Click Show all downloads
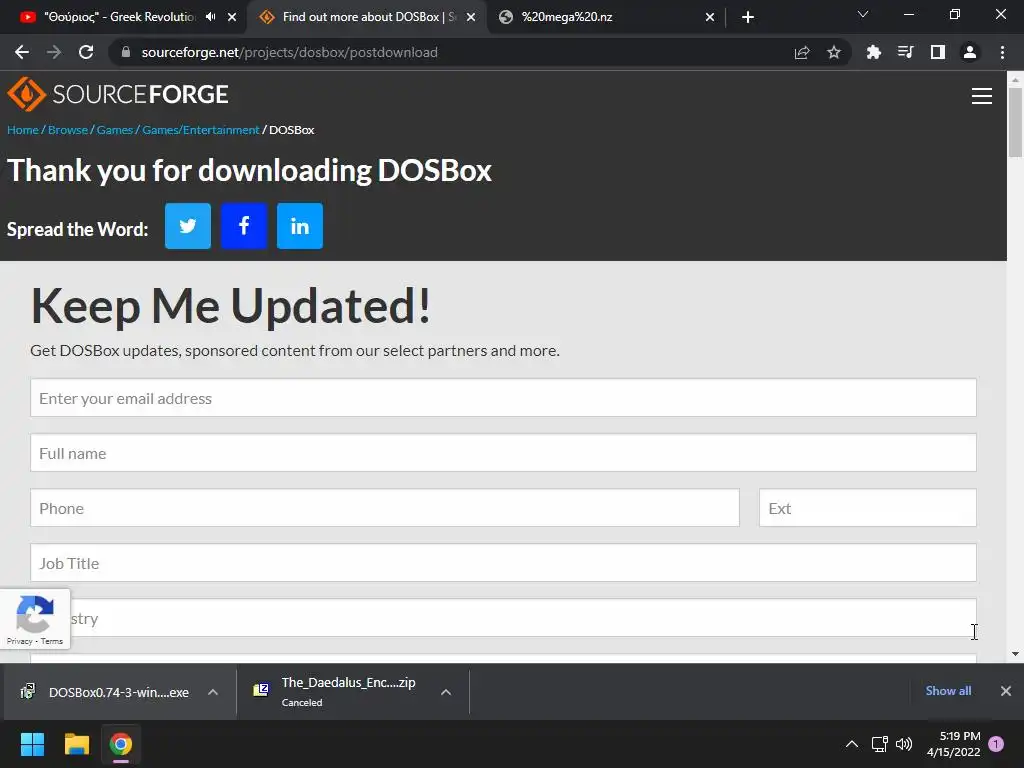 pyautogui.click(x=948, y=691)
